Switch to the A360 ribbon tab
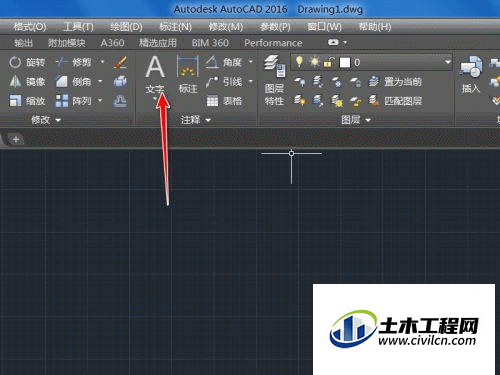The image size is (500, 375). click(112, 43)
